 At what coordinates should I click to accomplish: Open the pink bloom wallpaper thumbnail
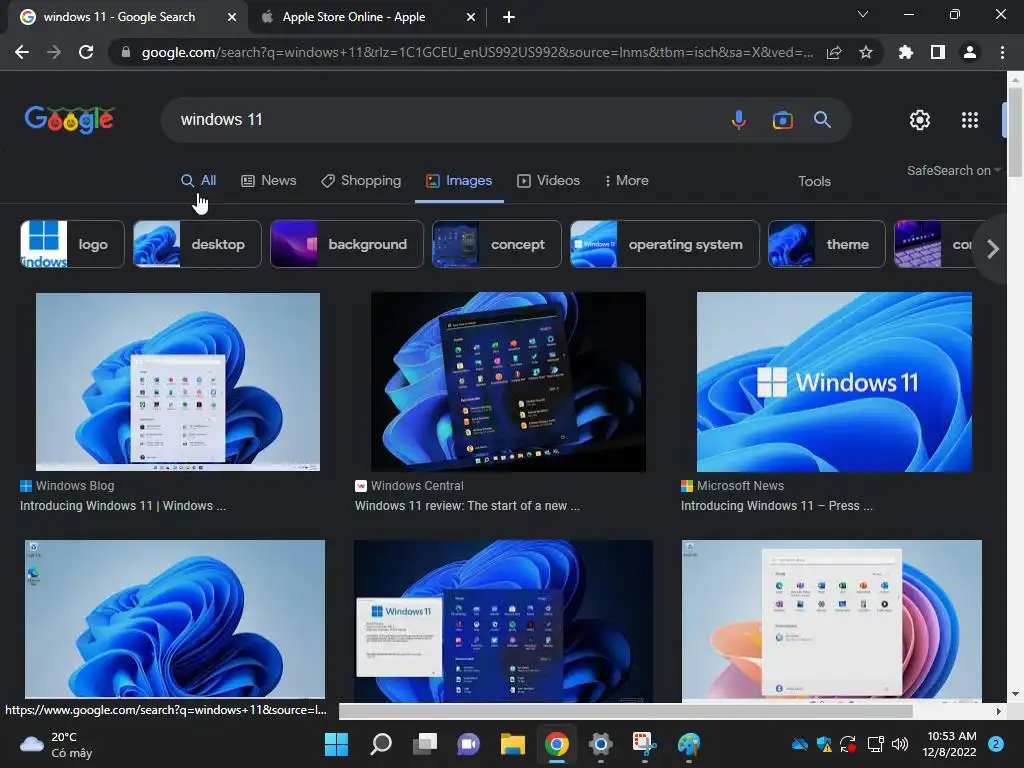tap(831, 620)
